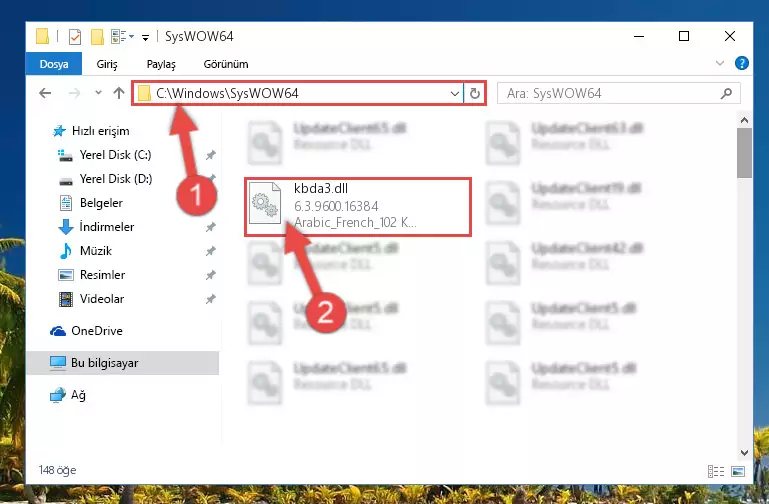Select Hızlı erişim in navigation pane
Viewport: 769px width, 504px height.
tap(101, 131)
